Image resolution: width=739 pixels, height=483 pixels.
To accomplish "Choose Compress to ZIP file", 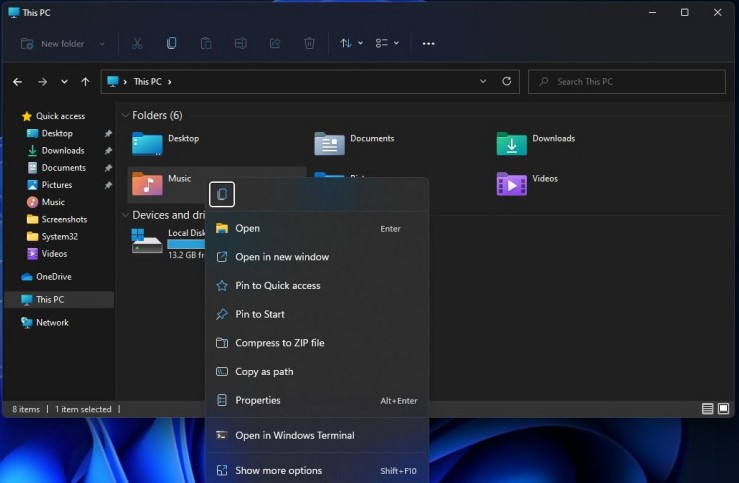I will [279, 343].
